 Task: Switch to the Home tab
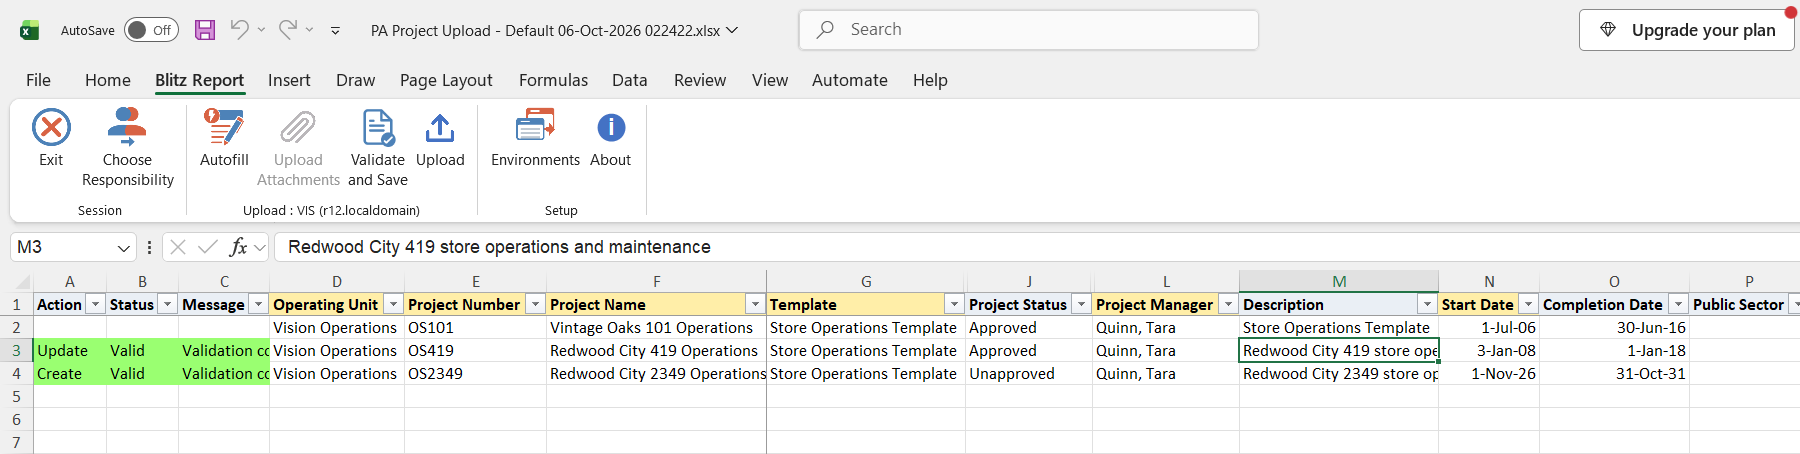pyautogui.click(x=108, y=80)
